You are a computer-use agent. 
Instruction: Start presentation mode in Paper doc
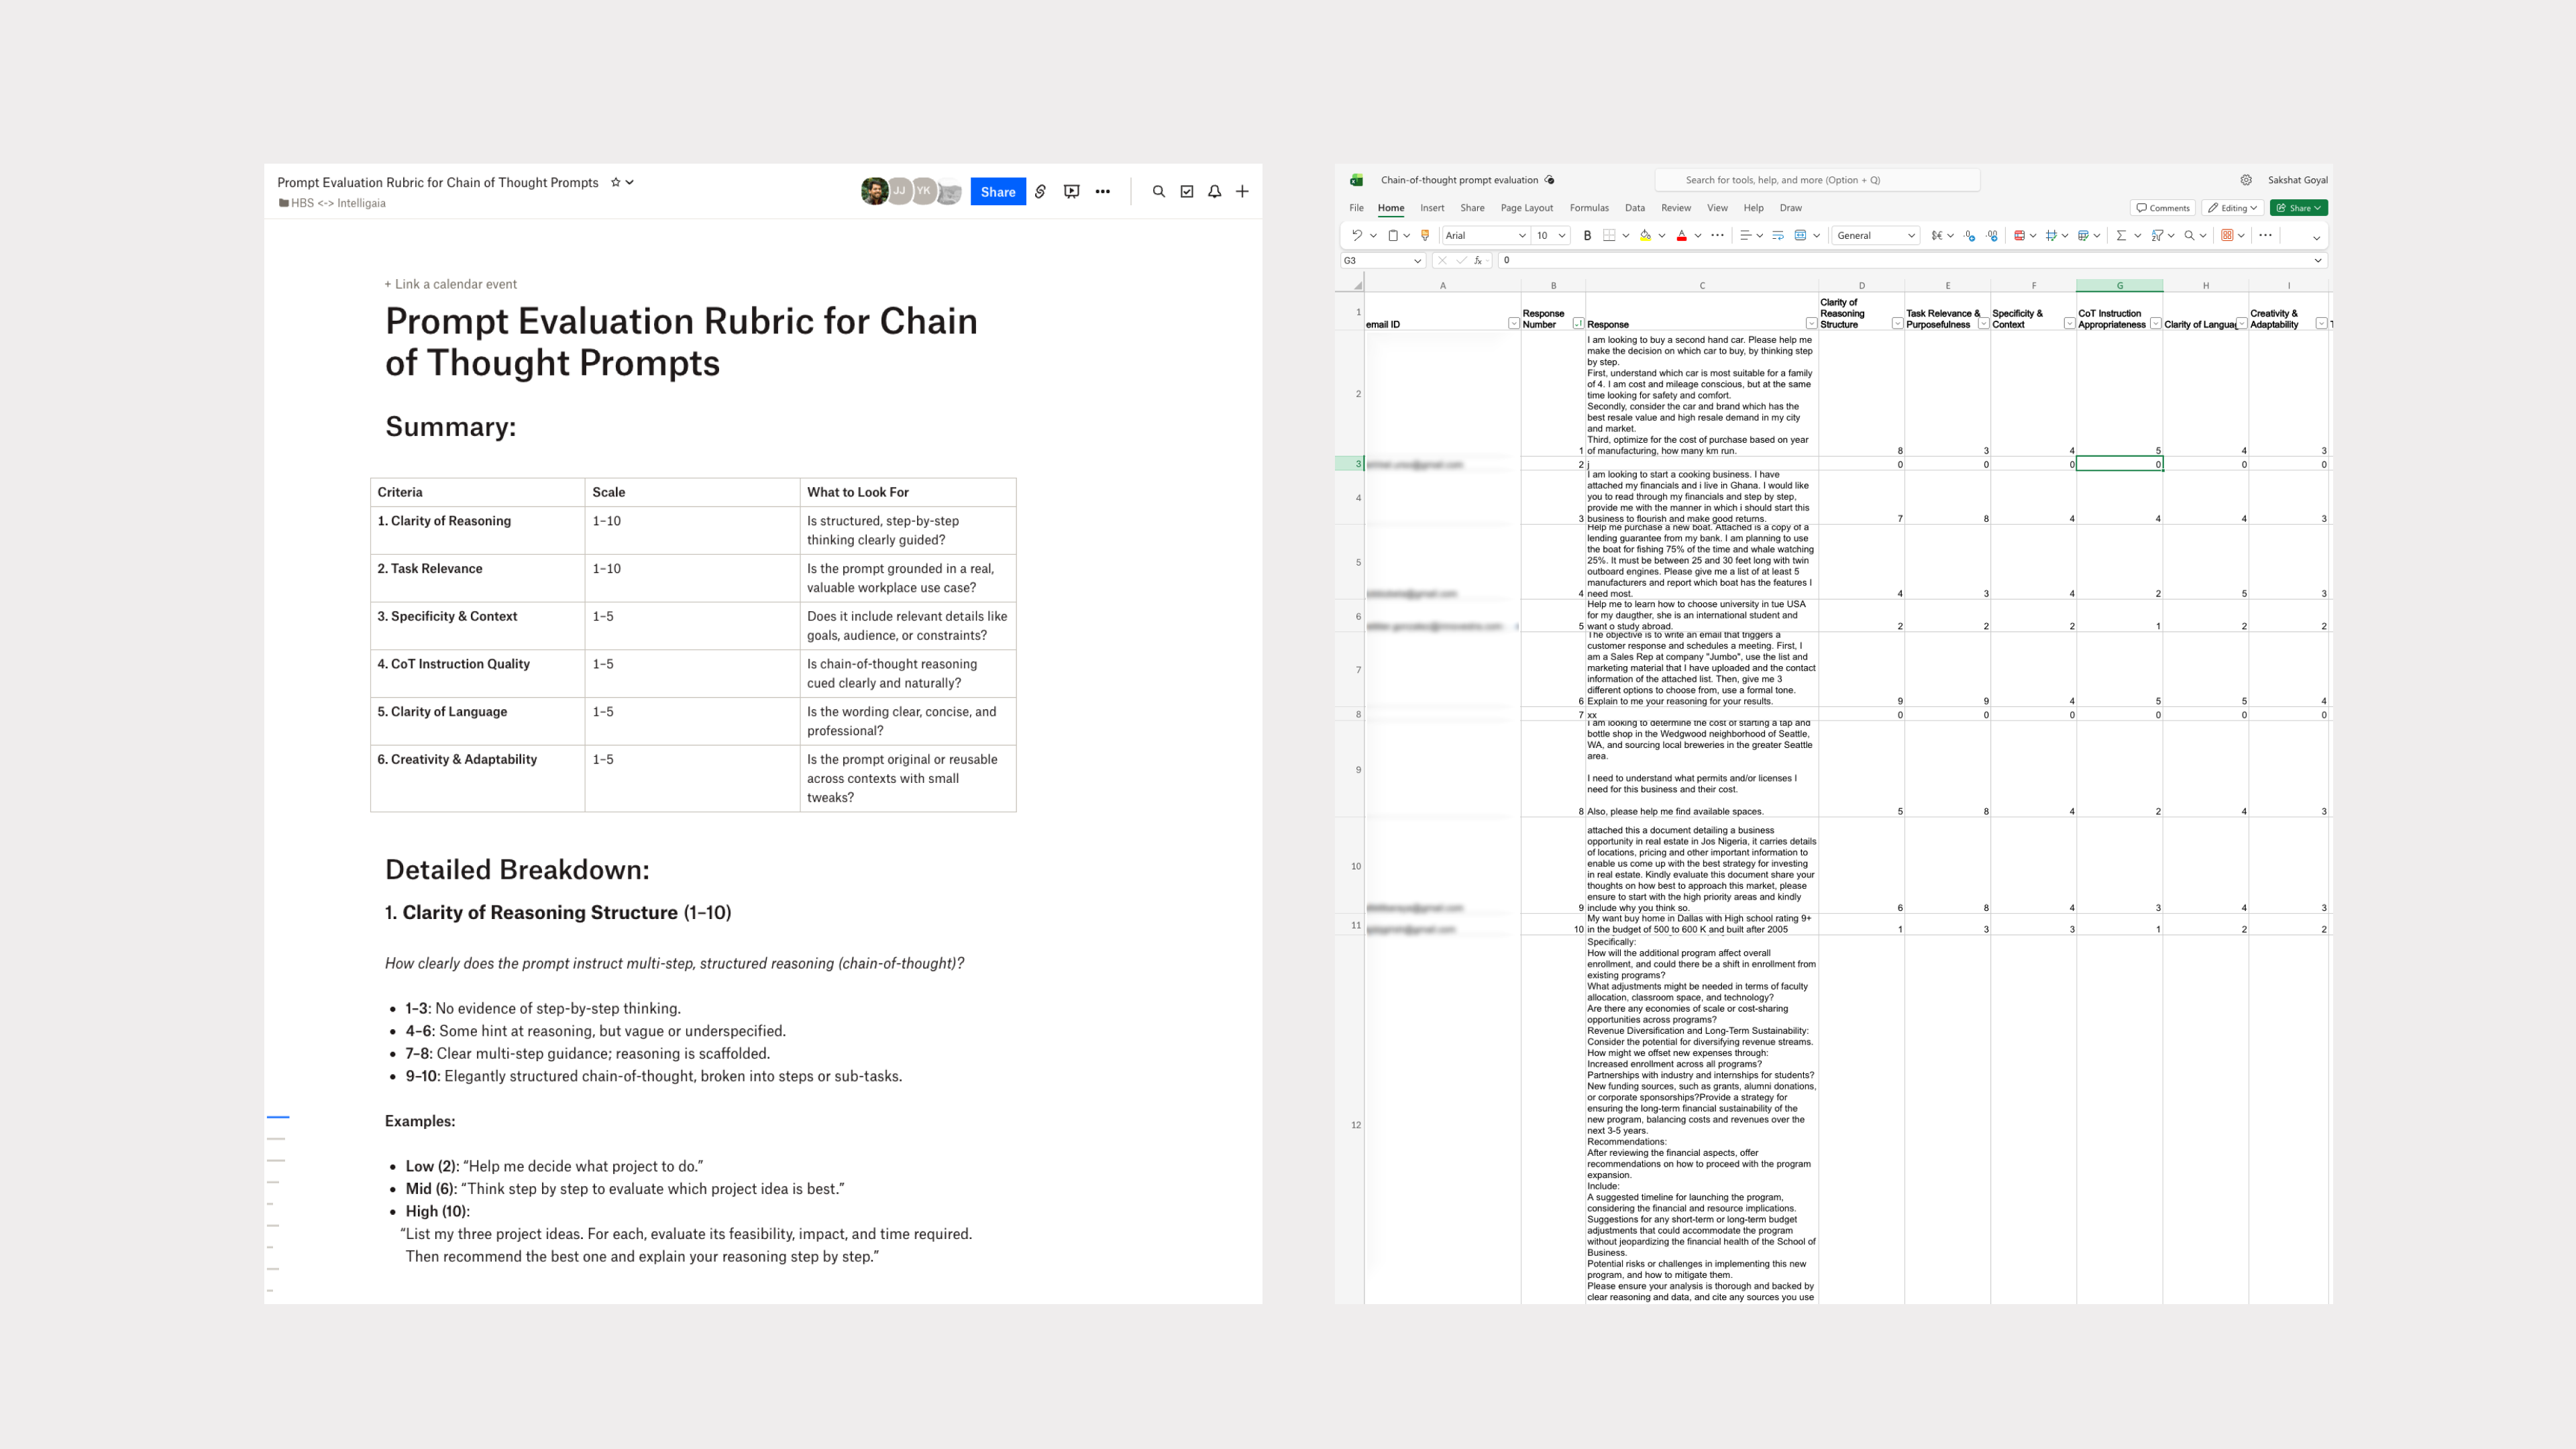pyautogui.click(x=1072, y=191)
